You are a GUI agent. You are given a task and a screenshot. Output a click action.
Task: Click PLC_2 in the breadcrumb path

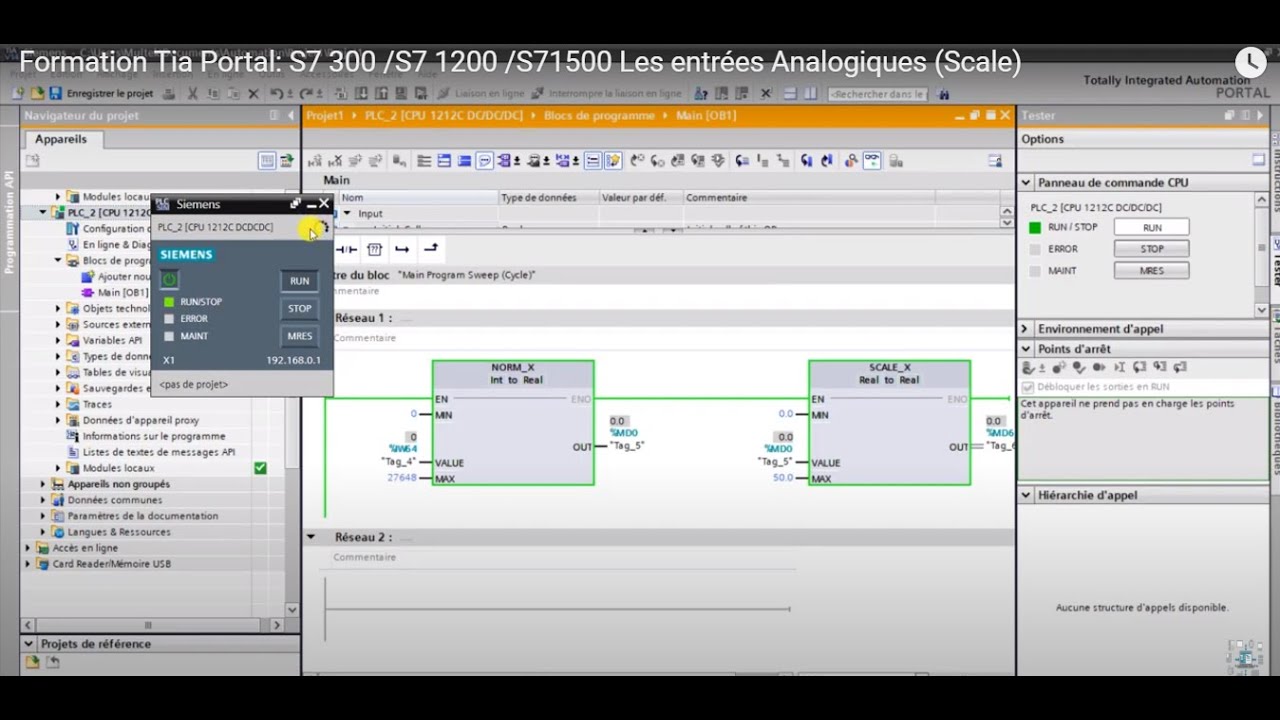point(443,115)
